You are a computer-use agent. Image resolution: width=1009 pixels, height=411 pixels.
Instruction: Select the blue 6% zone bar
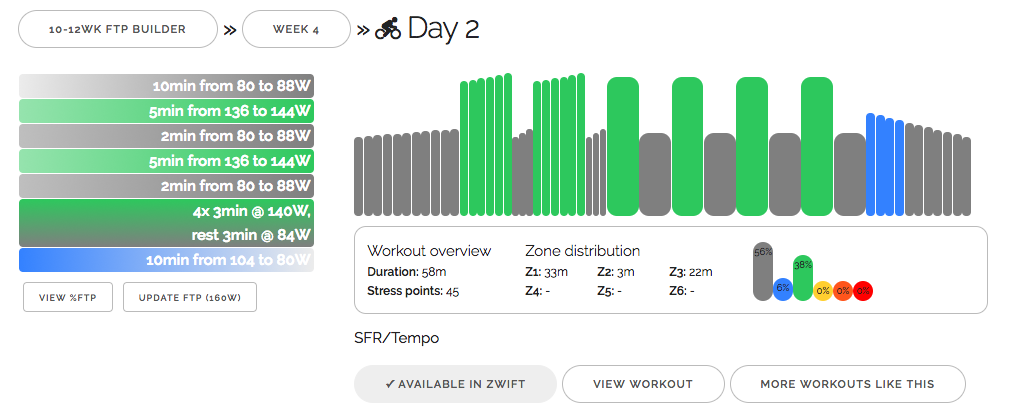pyautogui.click(x=783, y=288)
